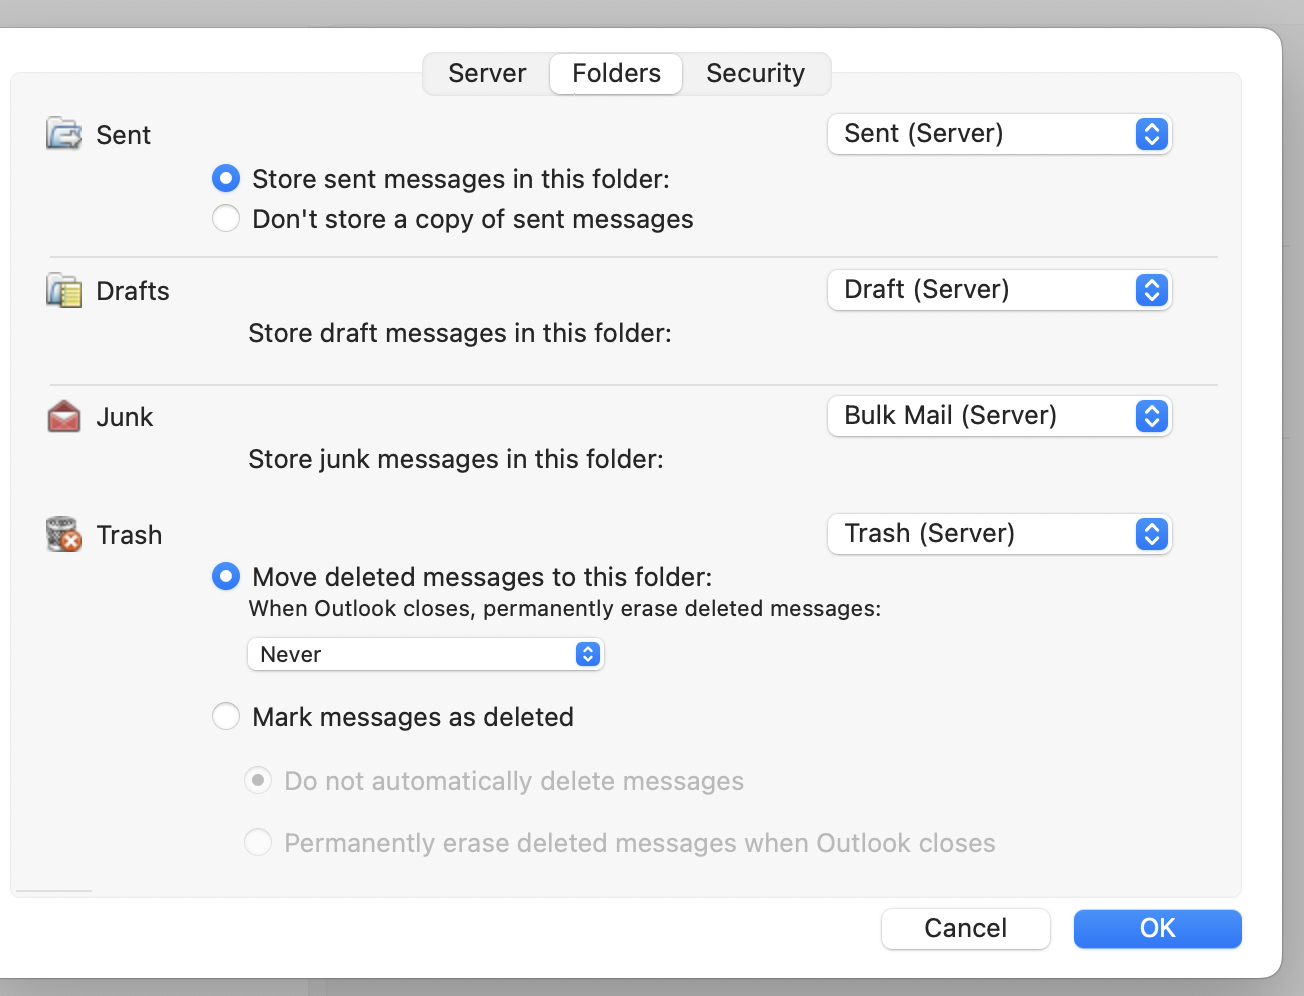Select "Do not automatically delete messages"
Screen dimensions: 1304x996
click(258, 780)
